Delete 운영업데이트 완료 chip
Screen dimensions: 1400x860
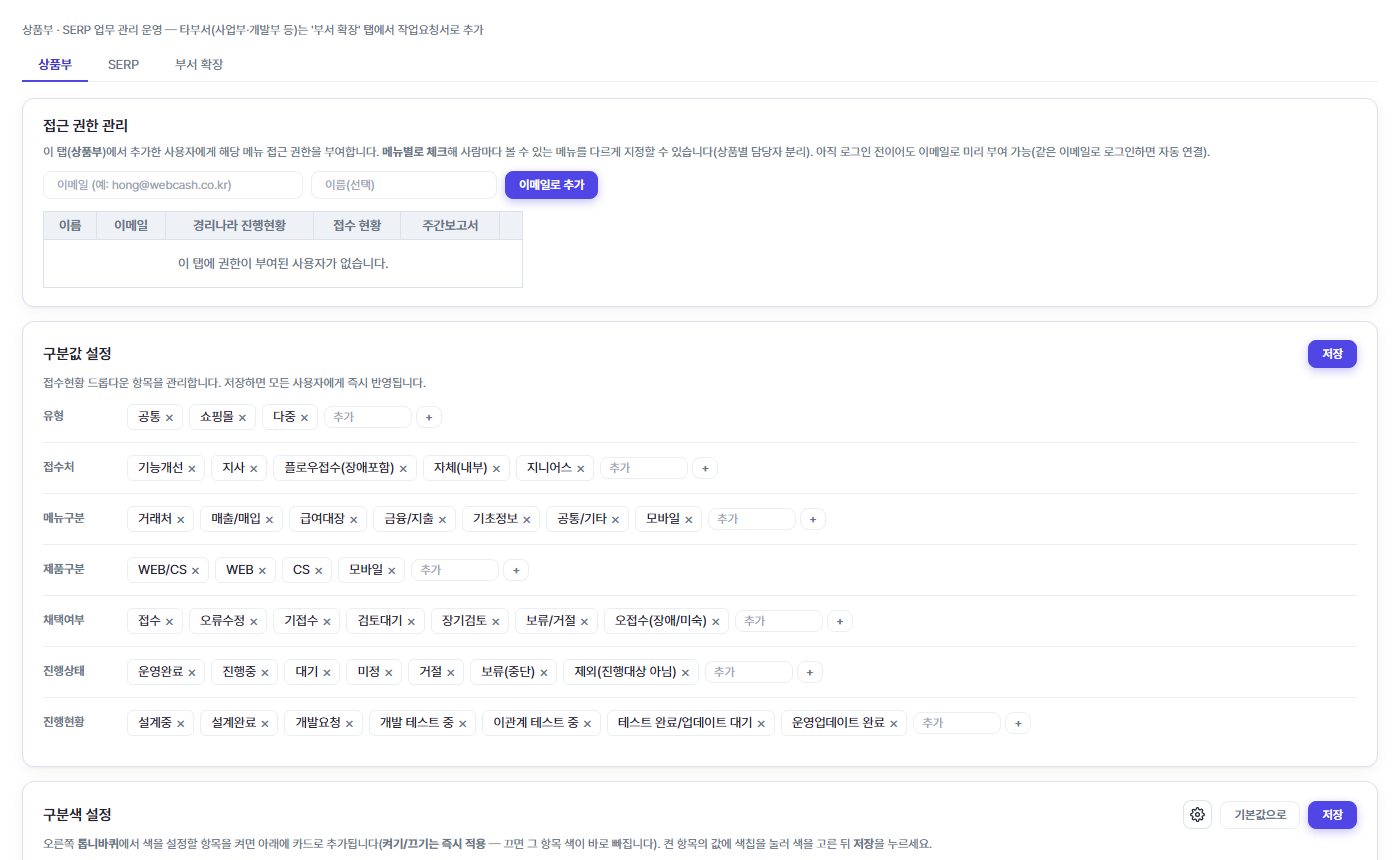[x=893, y=723]
